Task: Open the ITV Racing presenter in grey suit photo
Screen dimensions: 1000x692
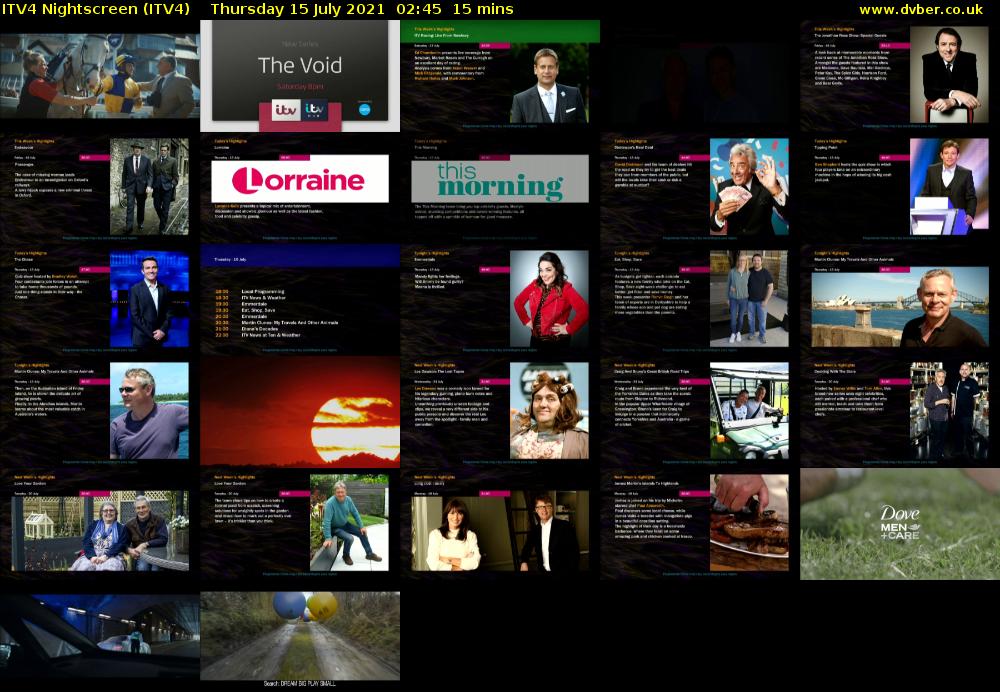Action: tap(549, 83)
